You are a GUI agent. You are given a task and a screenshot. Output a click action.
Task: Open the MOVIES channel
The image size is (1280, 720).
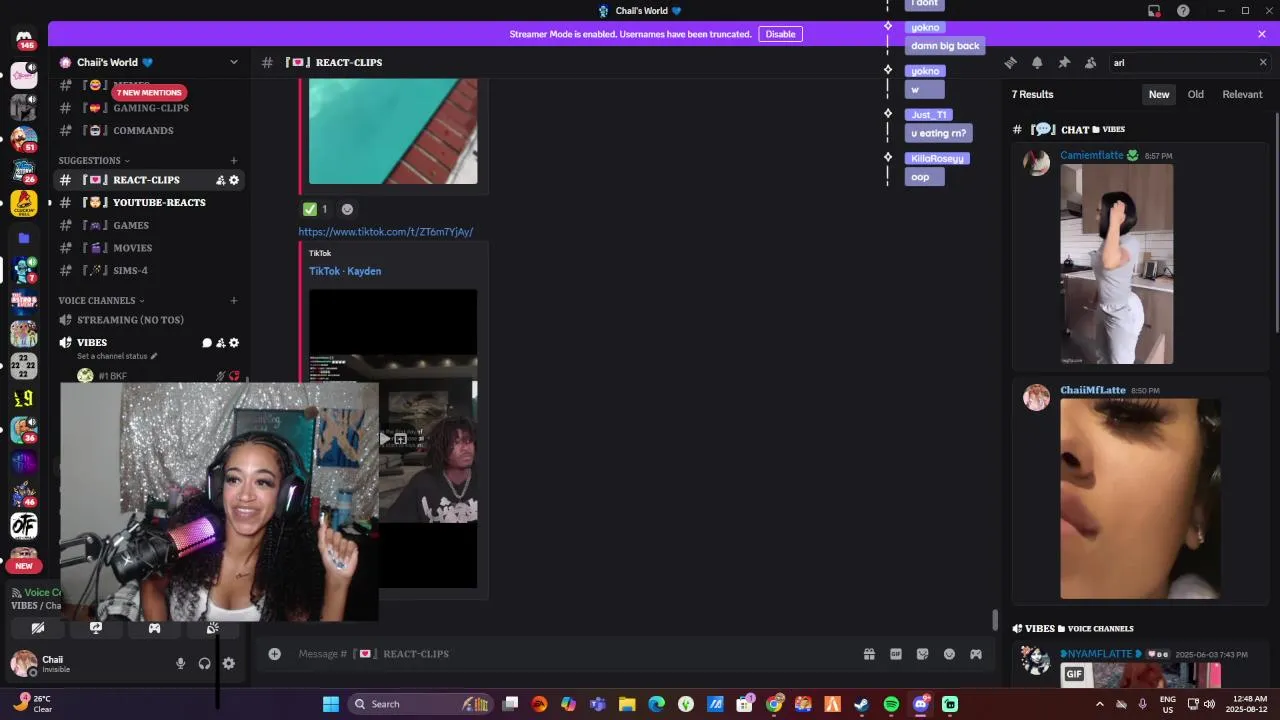150,248
